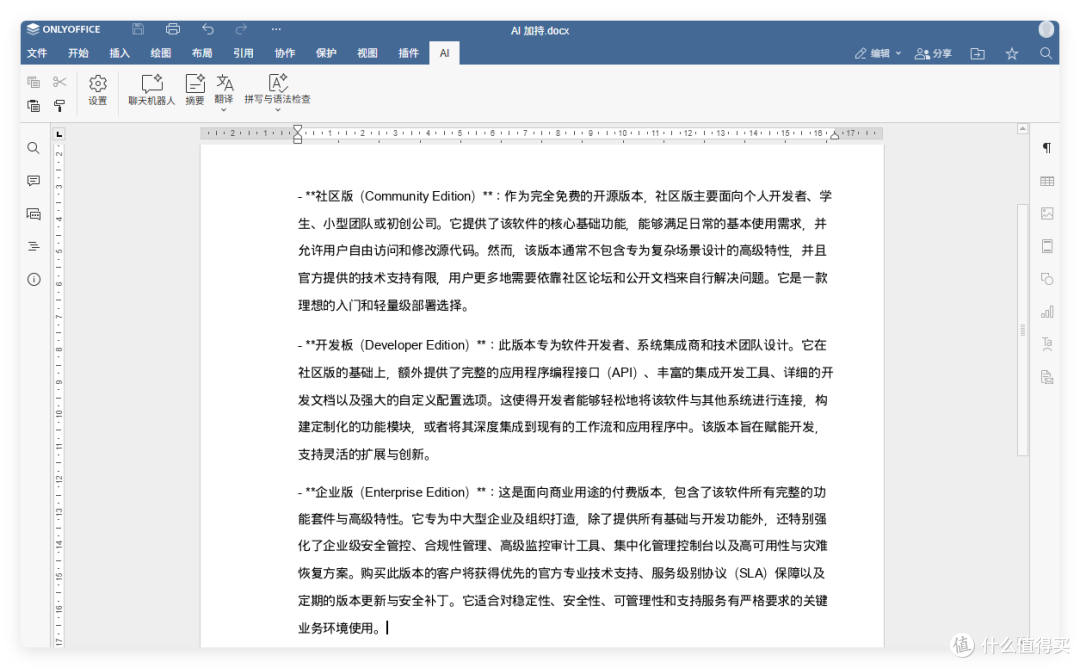The width and height of the screenshot is (1080, 668).
Task: Click the open file location icon
Action: pyautogui.click(x=977, y=53)
